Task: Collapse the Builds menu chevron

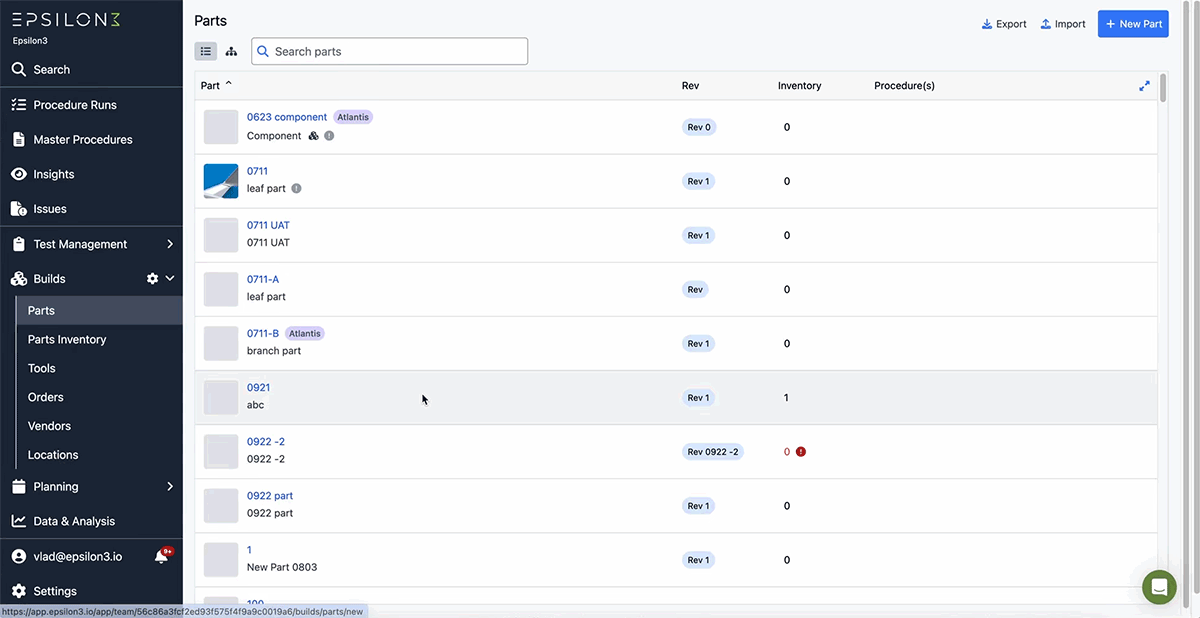Action: (170, 279)
